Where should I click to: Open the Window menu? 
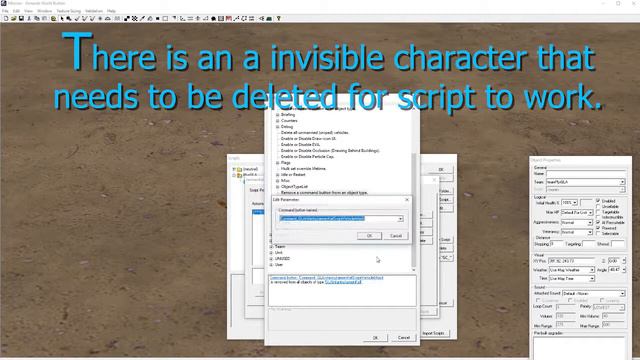(44, 11)
